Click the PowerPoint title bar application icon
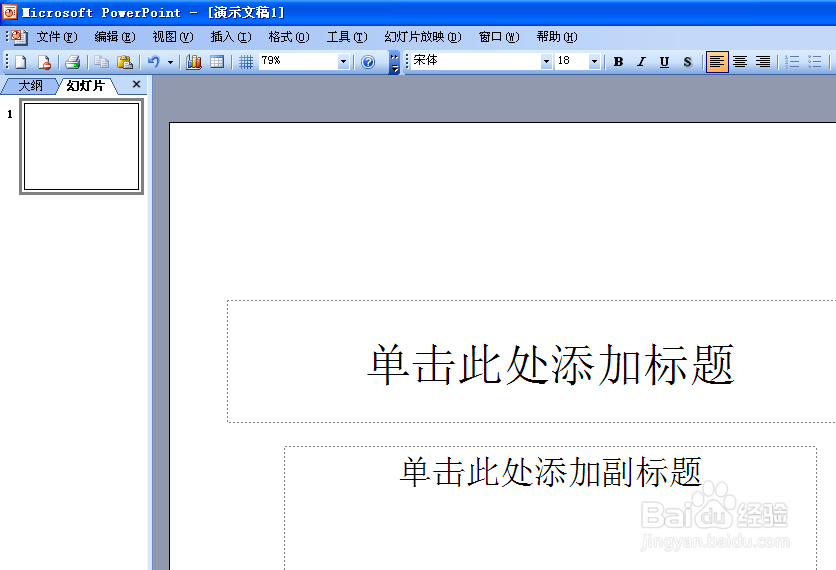 point(10,12)
